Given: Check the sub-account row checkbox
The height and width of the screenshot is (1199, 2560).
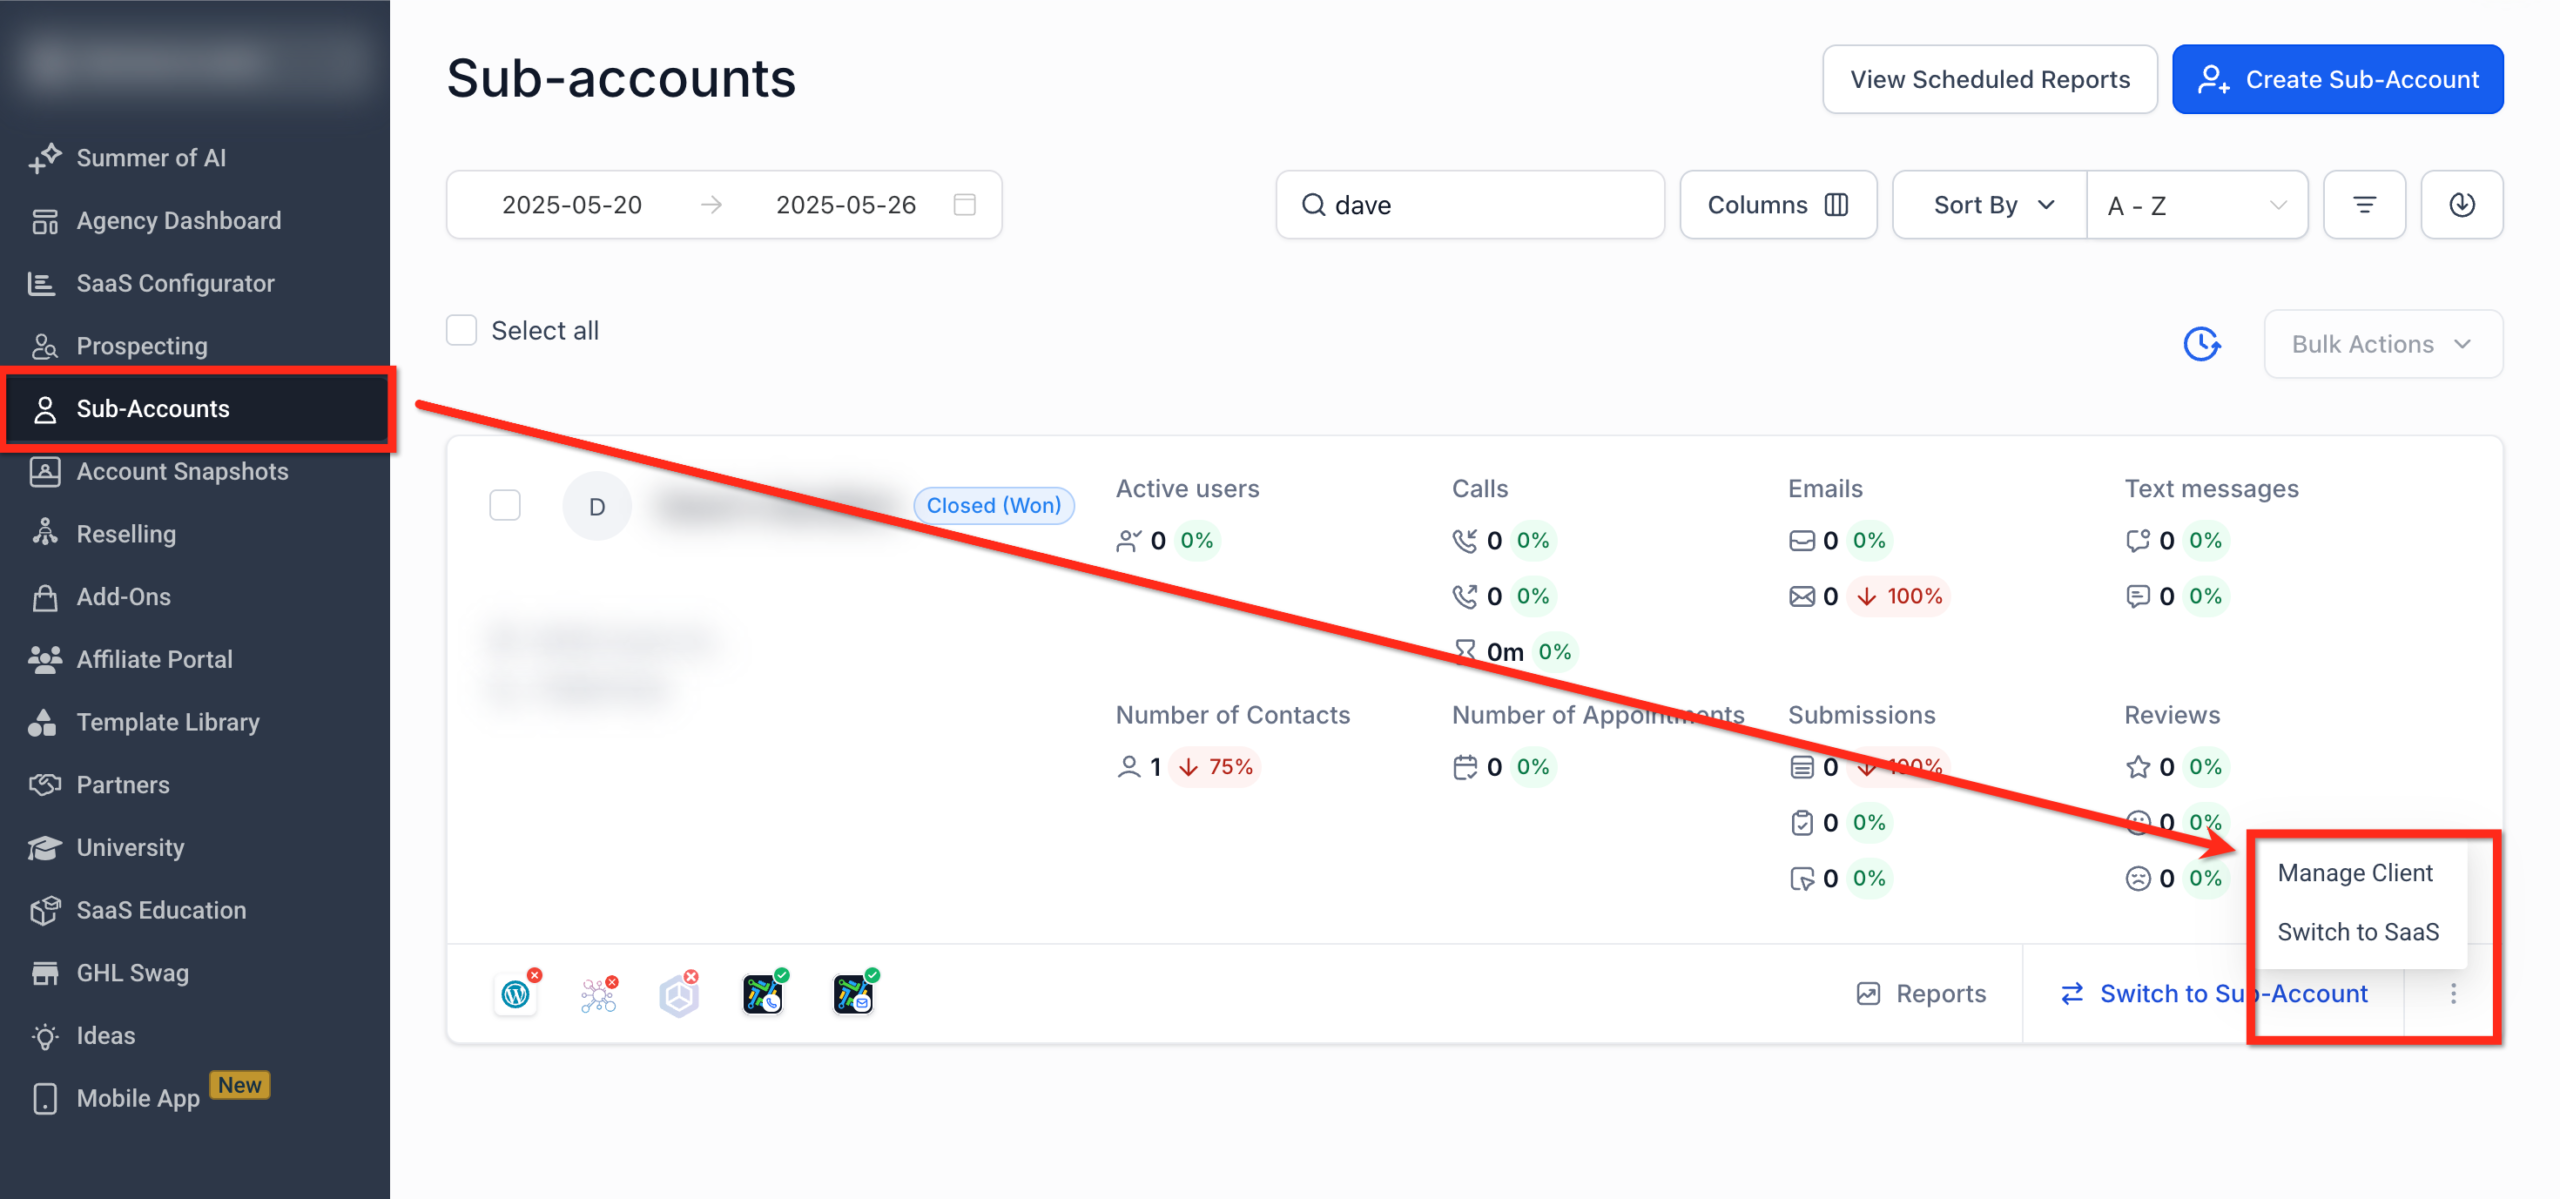Looking at the screenshot, I should (505, 505).
